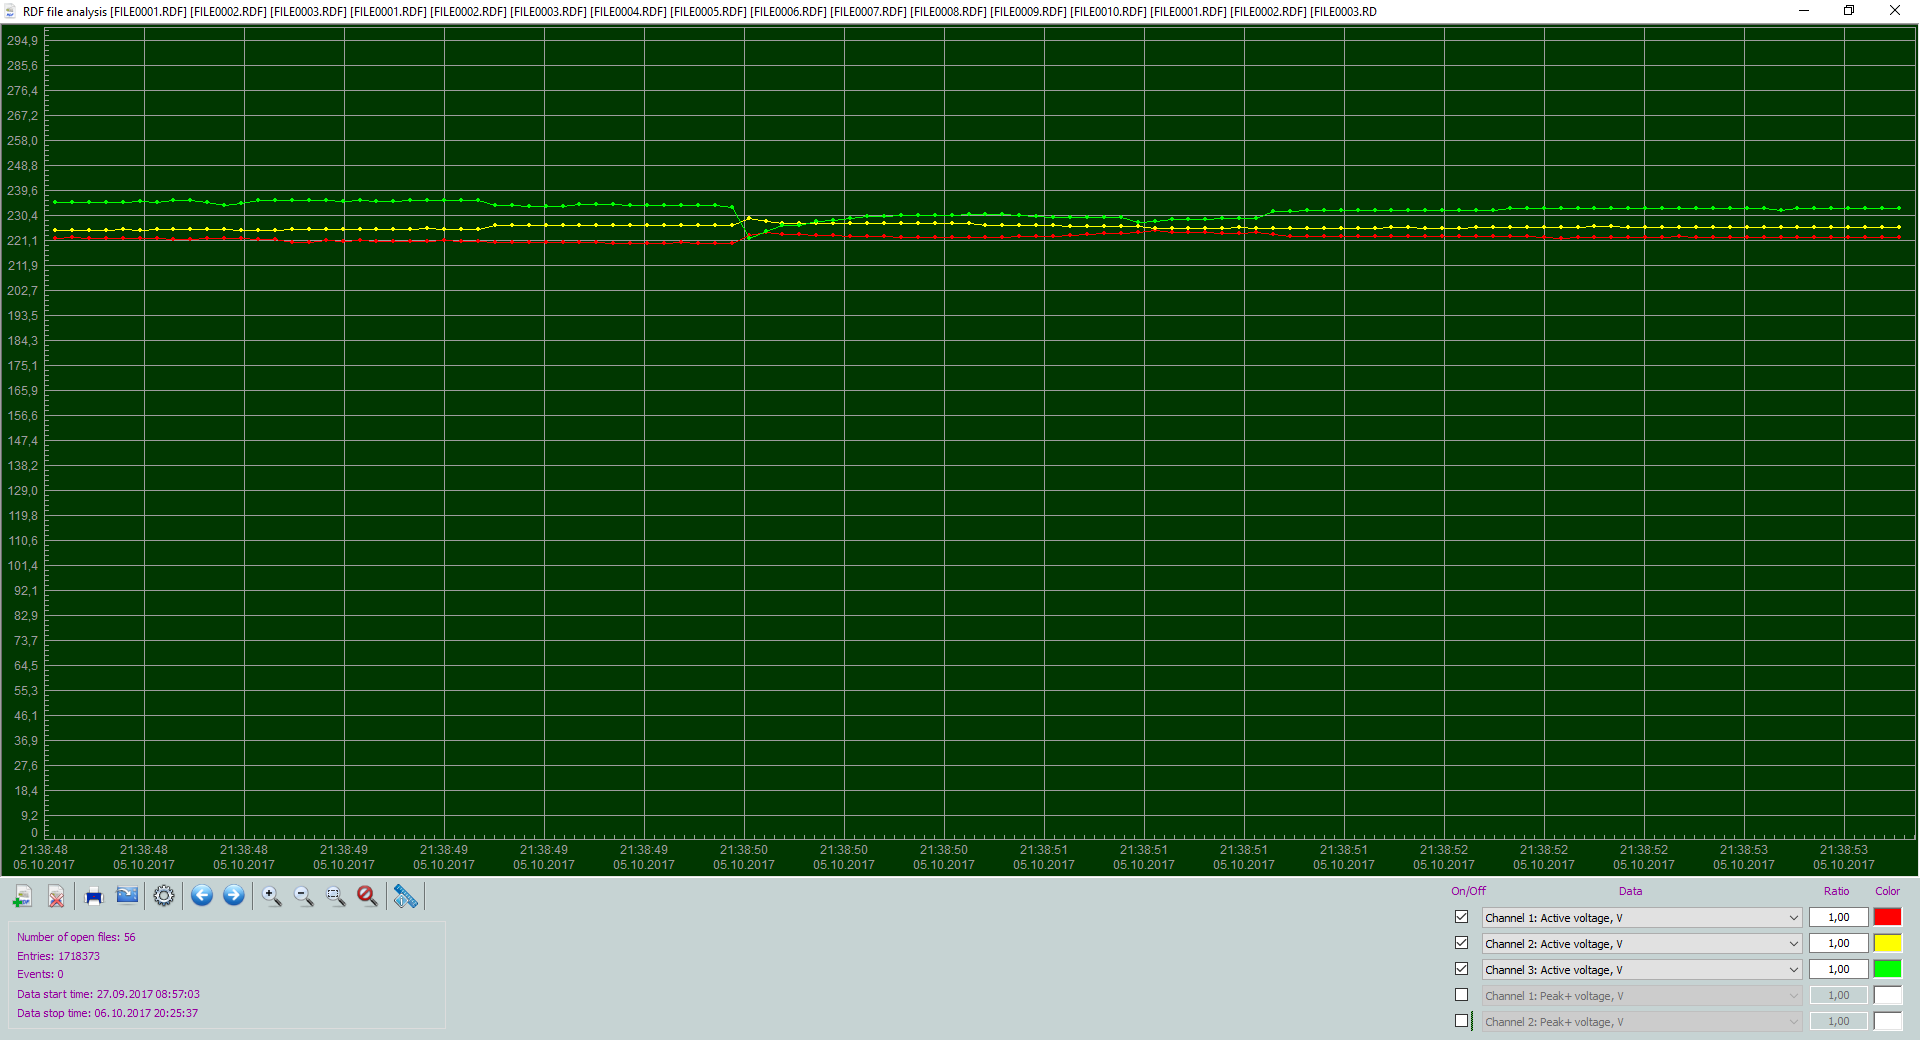Open the ruler info measurement tool
The height and width of the screenshot is (1040, 1920).
click(x=405, y=896)
